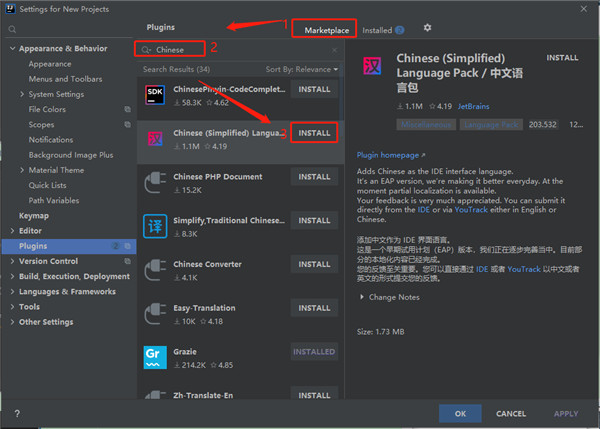Close the Settings dialog window
The height and width of the screenshot is (429, 600).
(x=584, y=9)
